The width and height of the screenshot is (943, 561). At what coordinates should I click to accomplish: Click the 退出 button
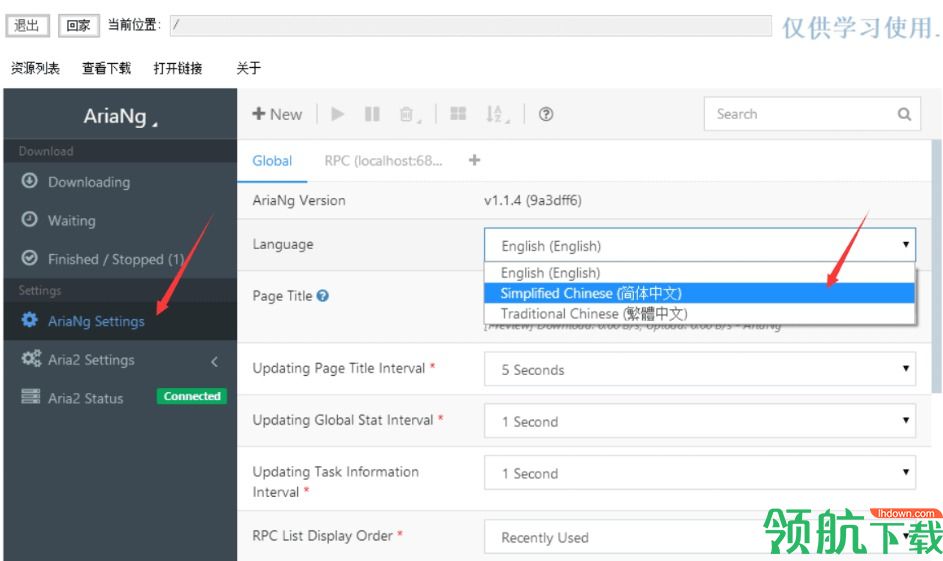click(27, 25)
